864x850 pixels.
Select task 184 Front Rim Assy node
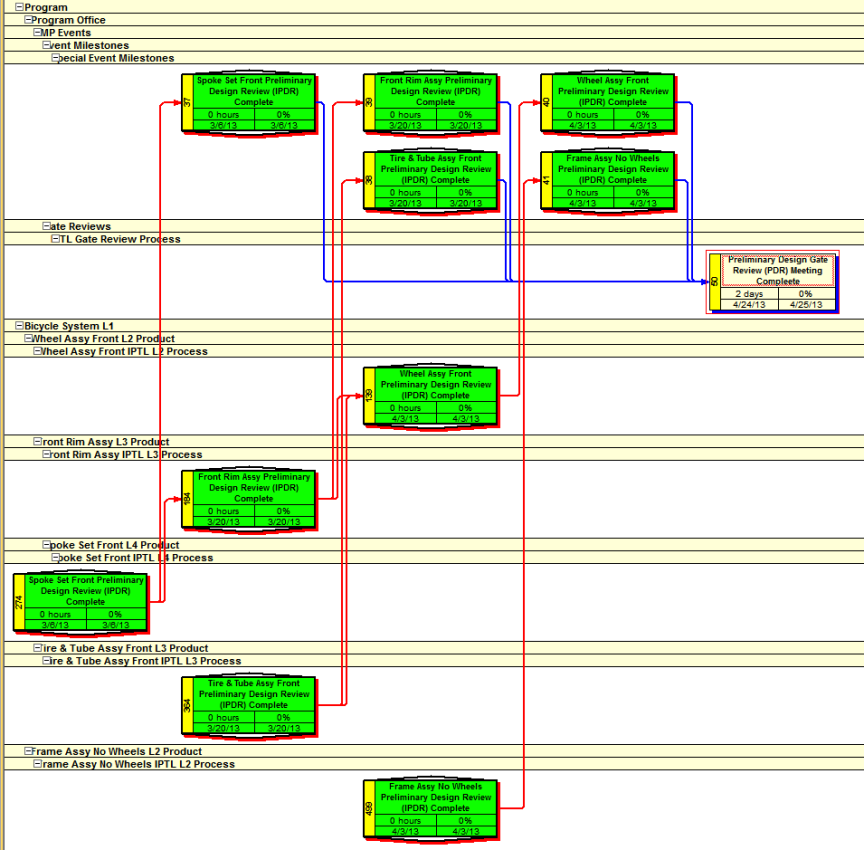253,488
